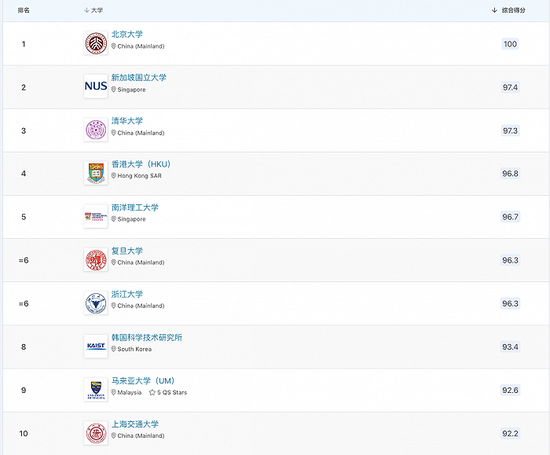The height and width of the screenshot is (455, 550).
Task: Open the 香港大学 (HKU) link
Action: coord(141,164)
